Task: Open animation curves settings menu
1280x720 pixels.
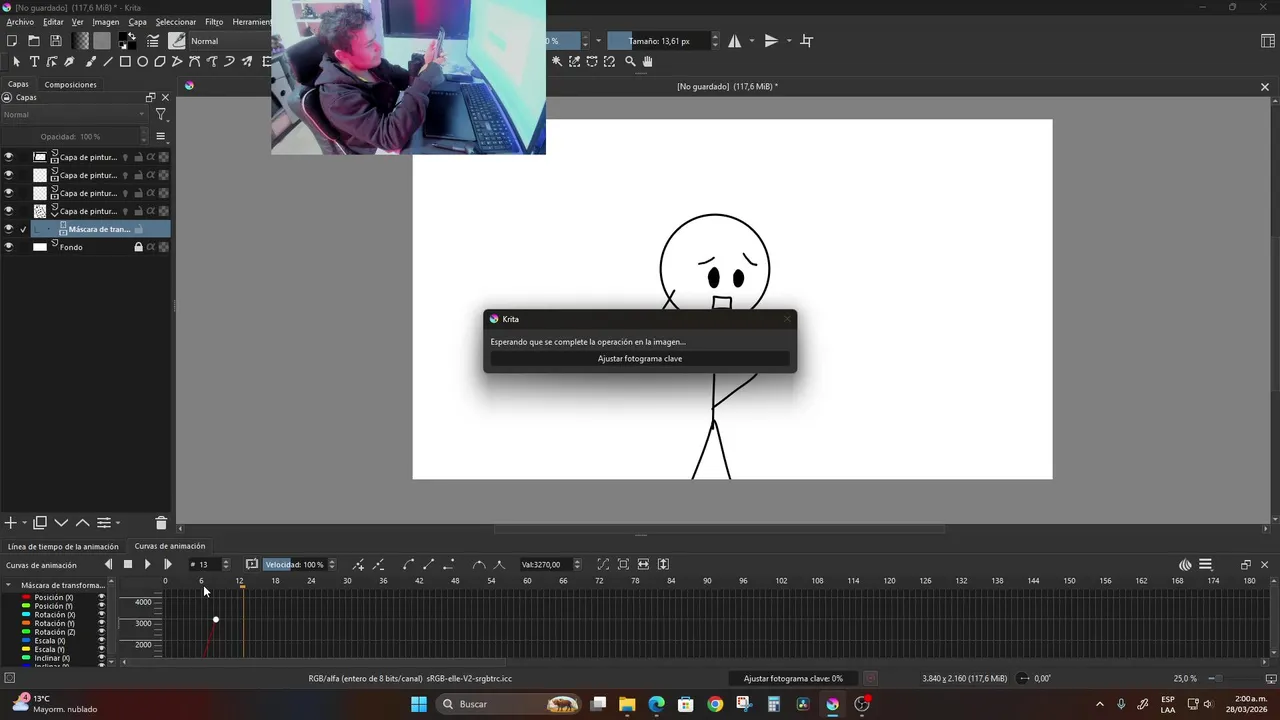Action: coord(1205,565)
